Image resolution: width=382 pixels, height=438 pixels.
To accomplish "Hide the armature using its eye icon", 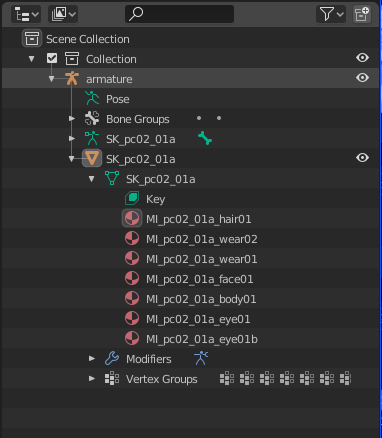I will click(362, 78).
